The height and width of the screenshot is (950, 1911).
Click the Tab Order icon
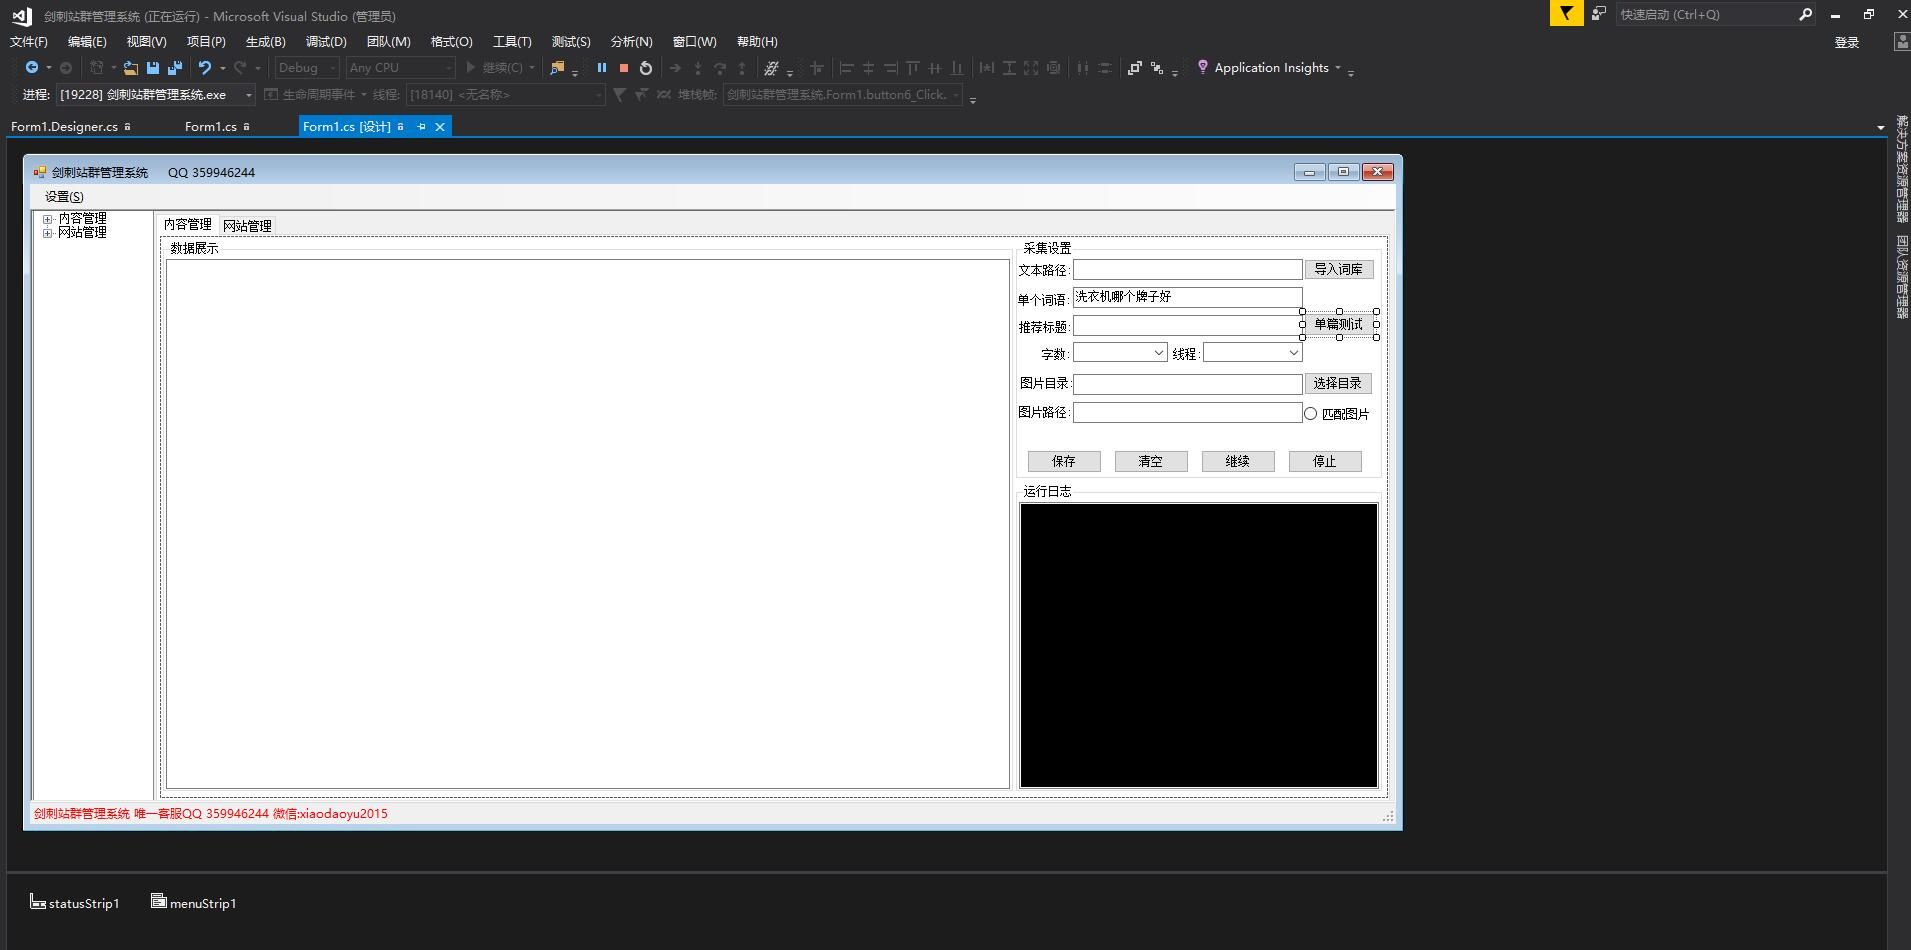[x=1157, y=68]
